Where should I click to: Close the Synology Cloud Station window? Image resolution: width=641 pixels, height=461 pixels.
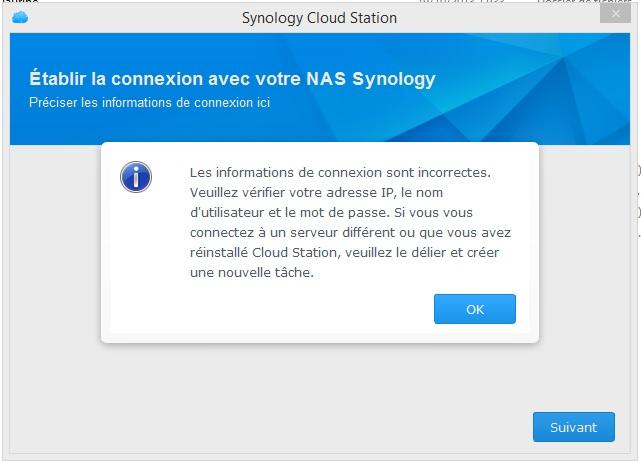pyautogui.click(x=615, y=14)
